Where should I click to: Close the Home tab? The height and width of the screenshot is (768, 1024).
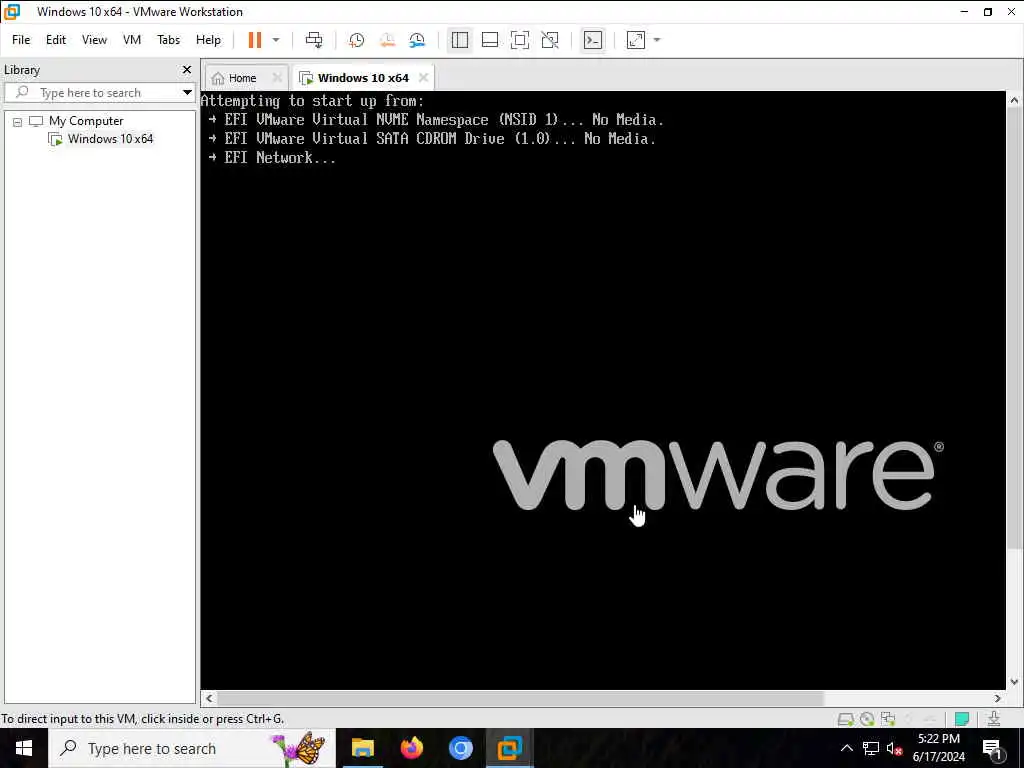(277, 78)
